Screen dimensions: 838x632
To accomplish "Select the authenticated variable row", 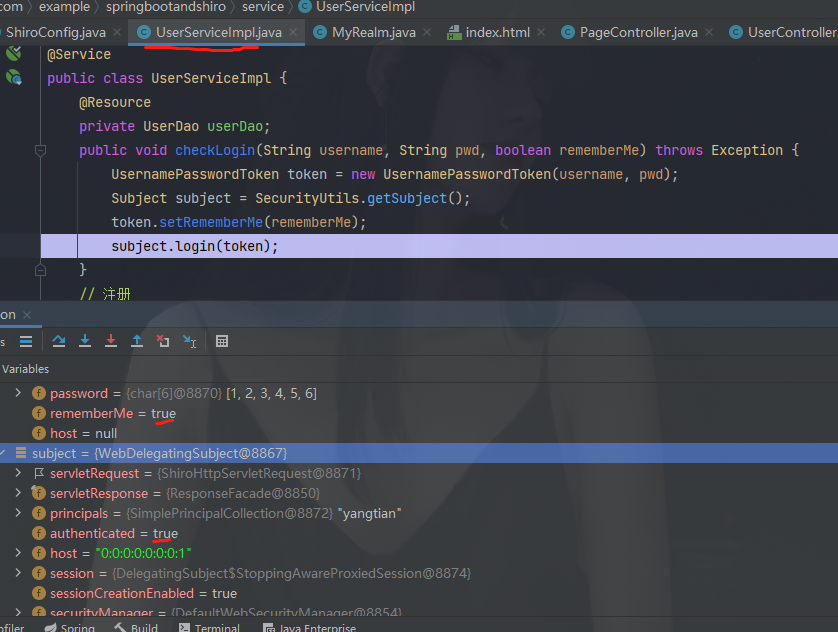I will coord(92,533).
